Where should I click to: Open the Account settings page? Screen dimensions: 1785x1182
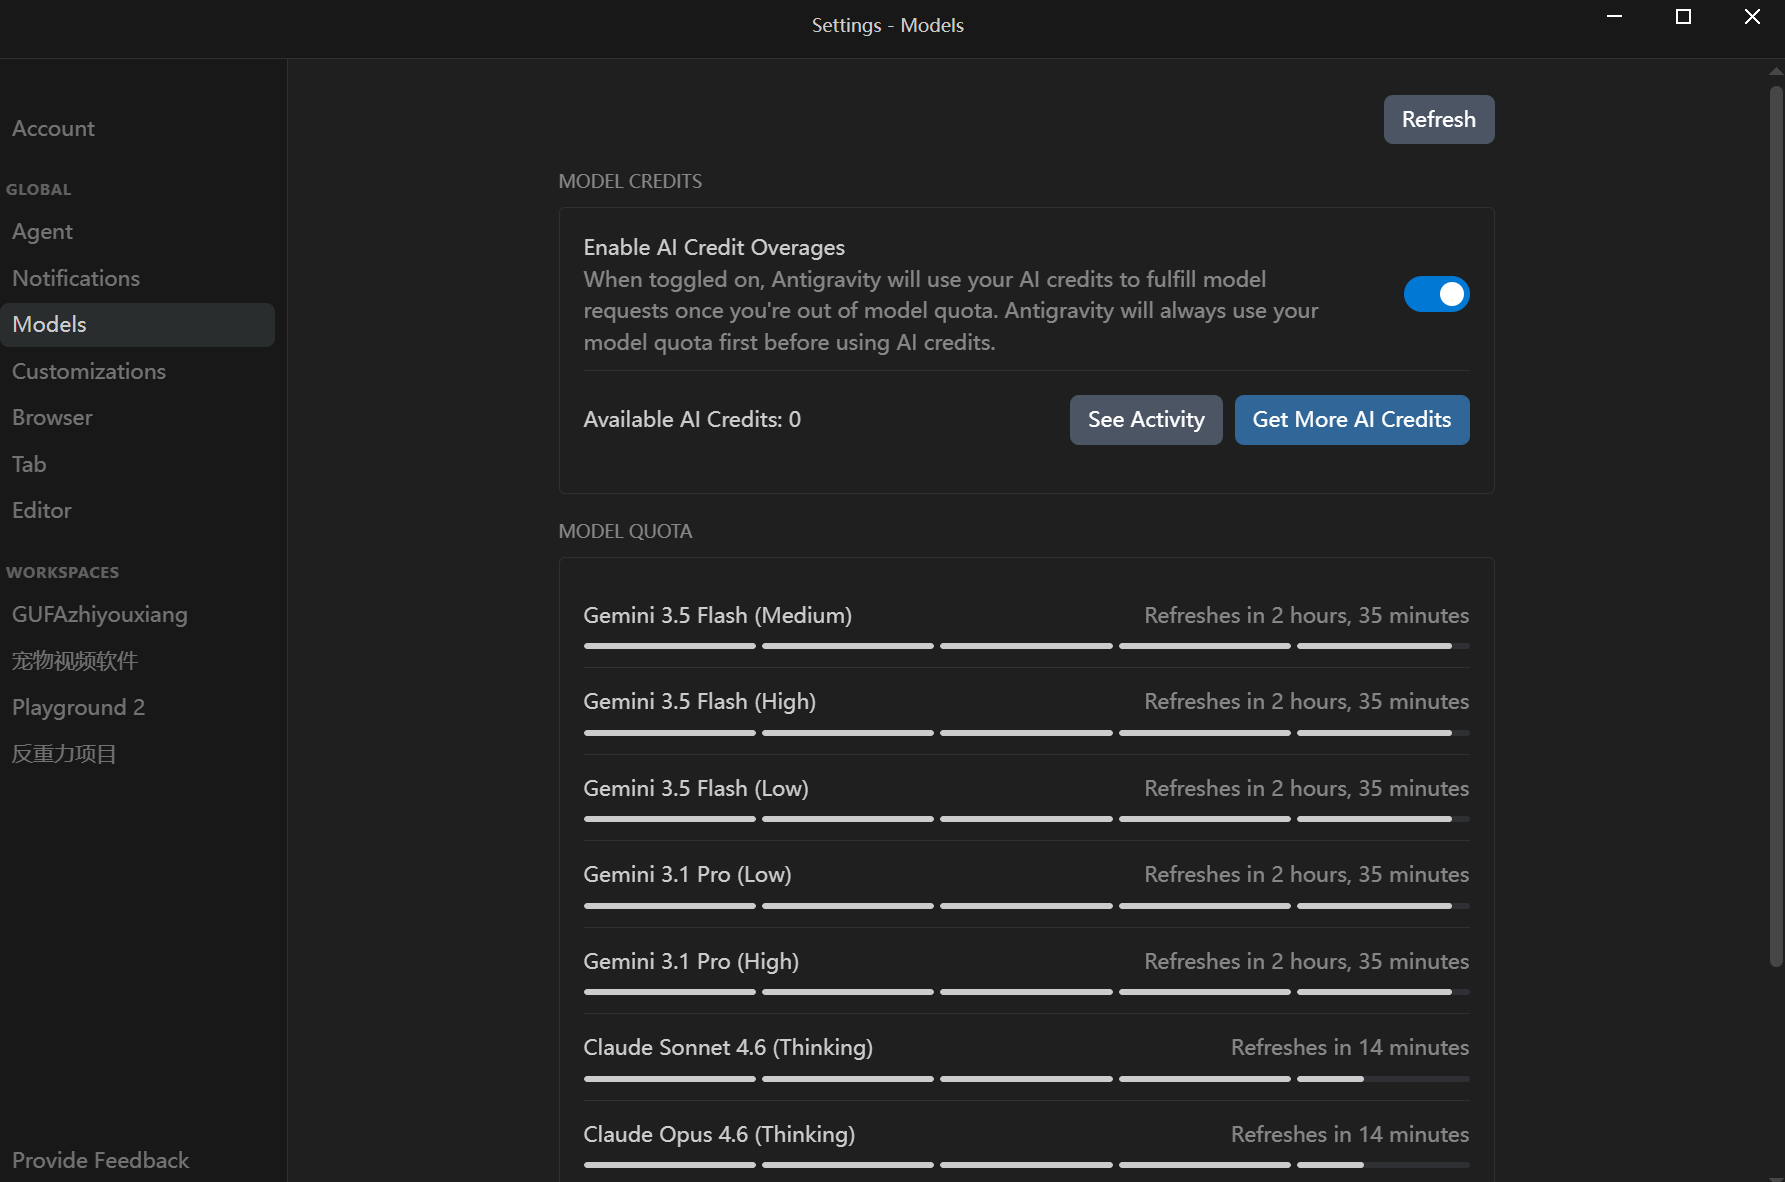pos(53,128)
